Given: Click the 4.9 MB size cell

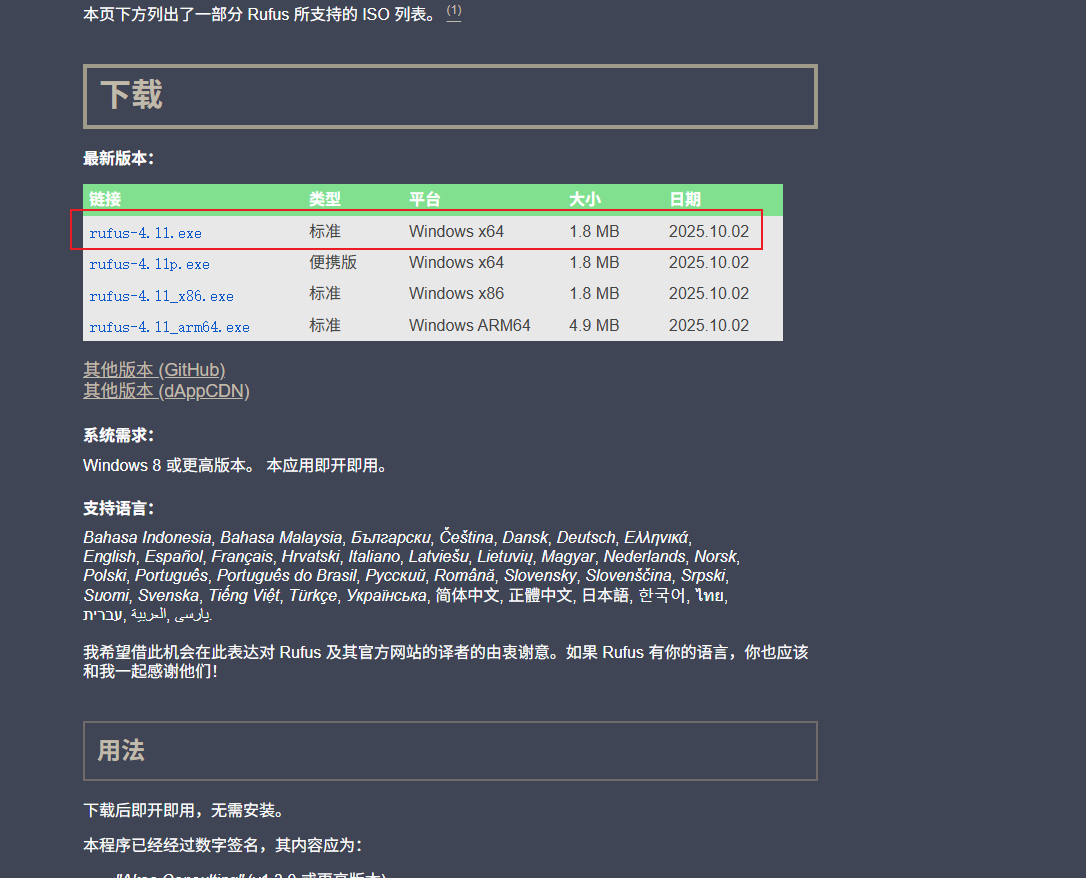Looking at the screenshot, I should (x=594, y=325).
